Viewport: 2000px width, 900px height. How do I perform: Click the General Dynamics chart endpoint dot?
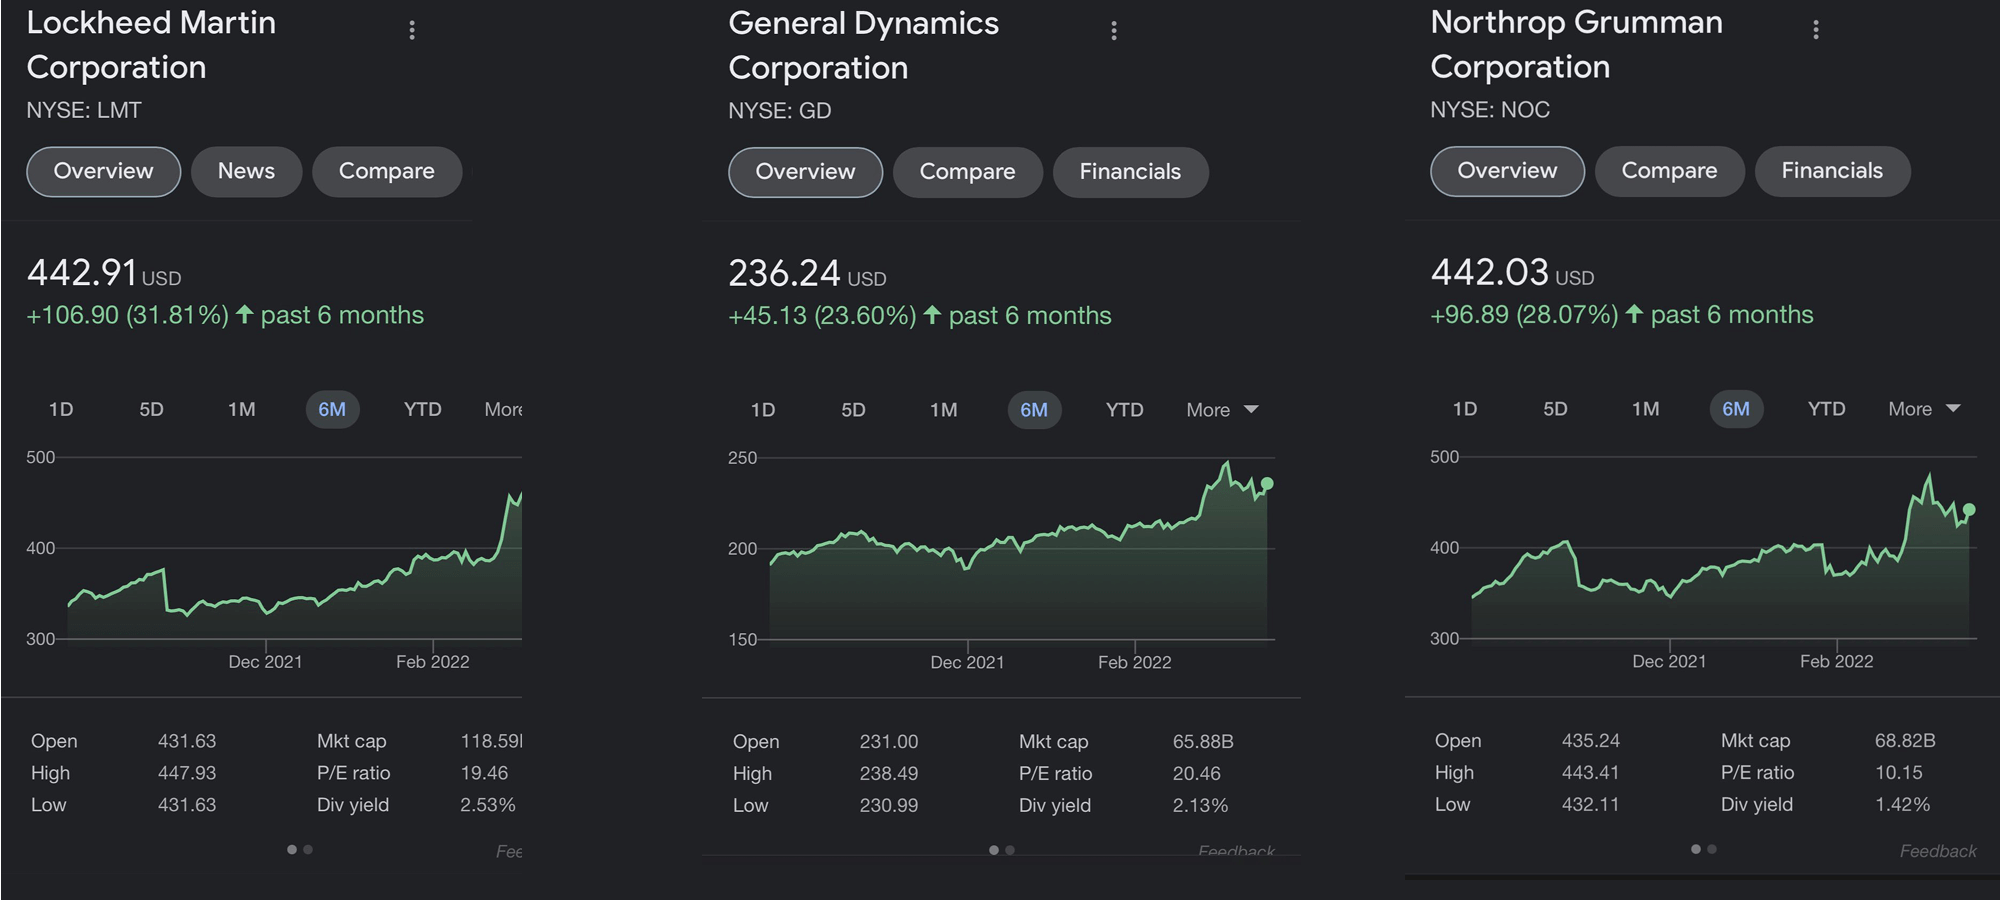click(x=1267, y=484)
